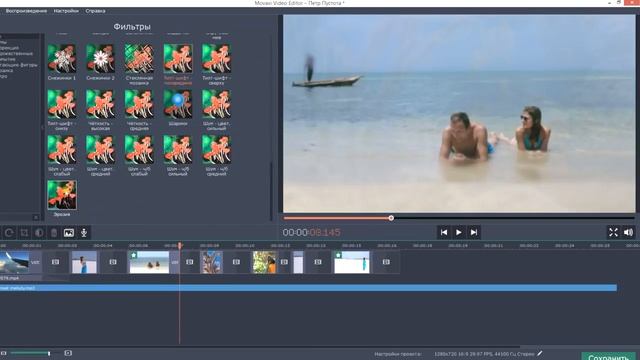Click transition slot after the green foliage clip
640x360 pixels.
(x=284, y=262)
